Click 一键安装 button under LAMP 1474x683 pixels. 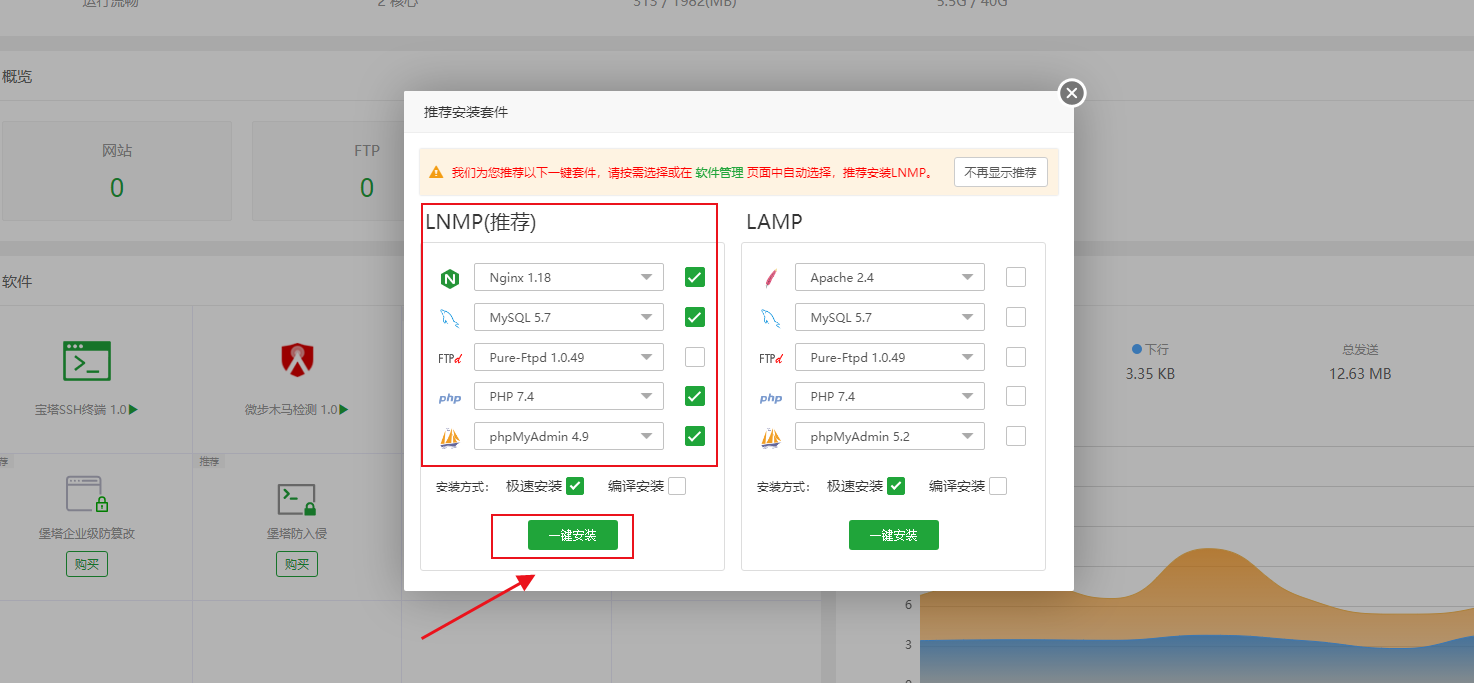click(x=894, y=535)
